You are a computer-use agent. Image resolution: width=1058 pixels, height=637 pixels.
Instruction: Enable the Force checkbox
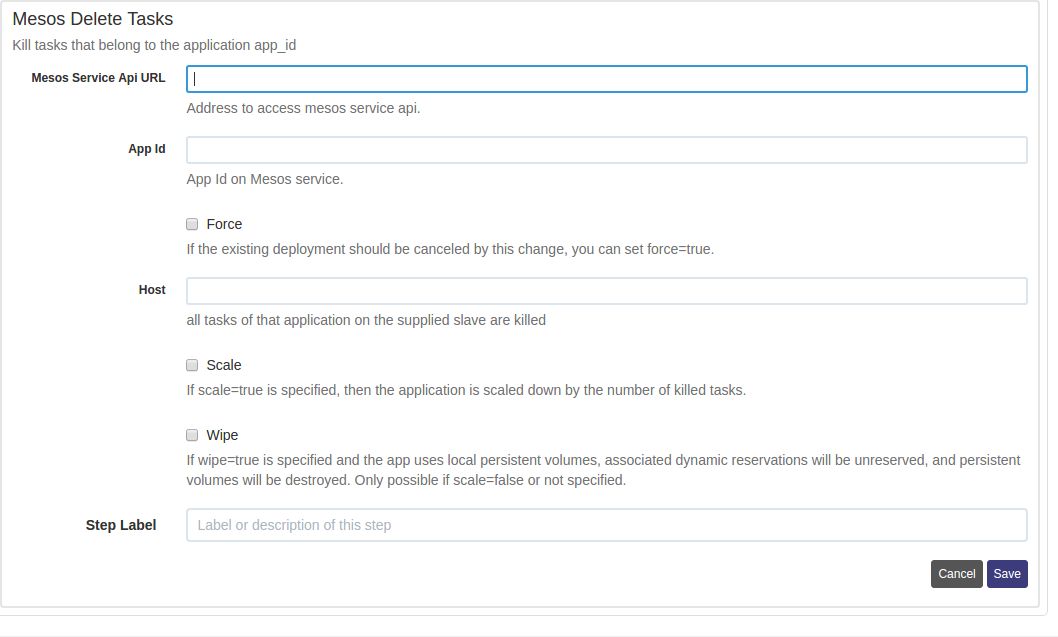click(x=192, y=224)
